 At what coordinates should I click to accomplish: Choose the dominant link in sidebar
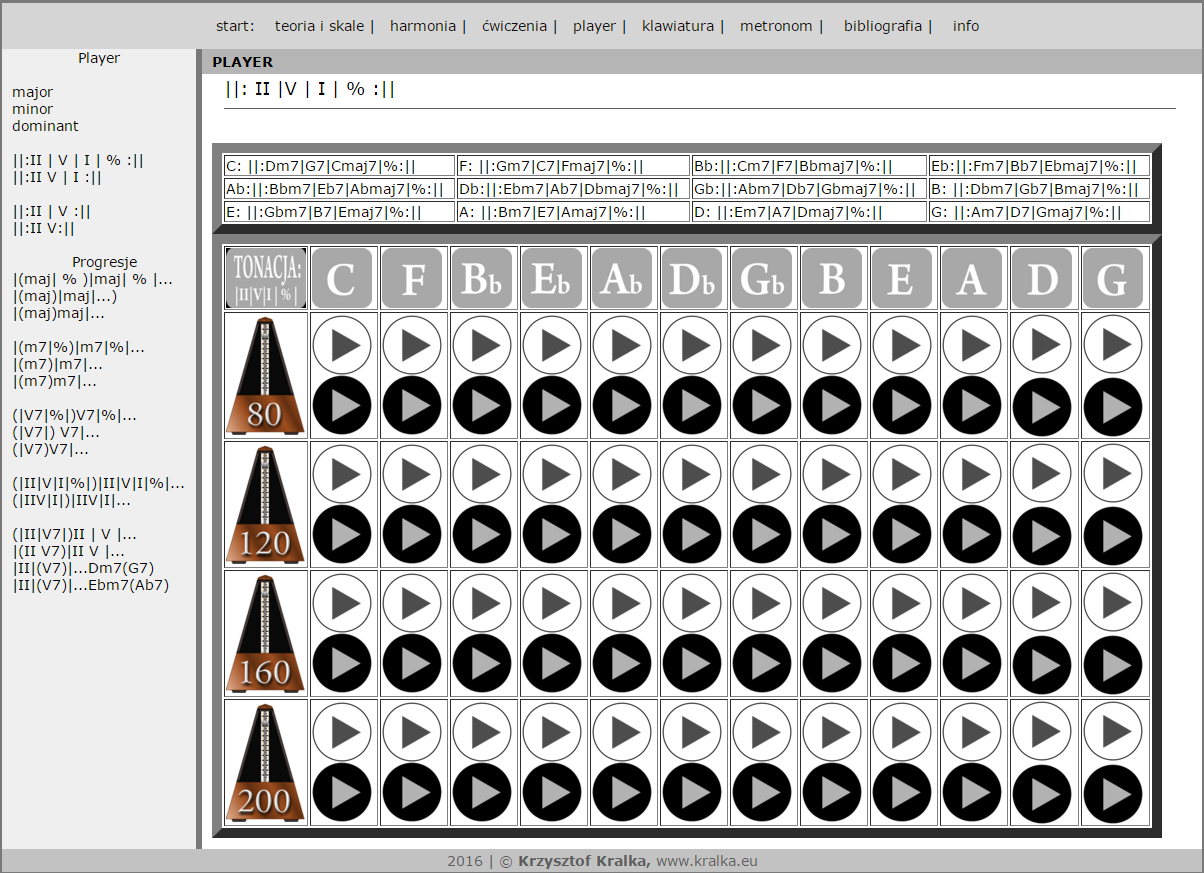tap(45, 126)
